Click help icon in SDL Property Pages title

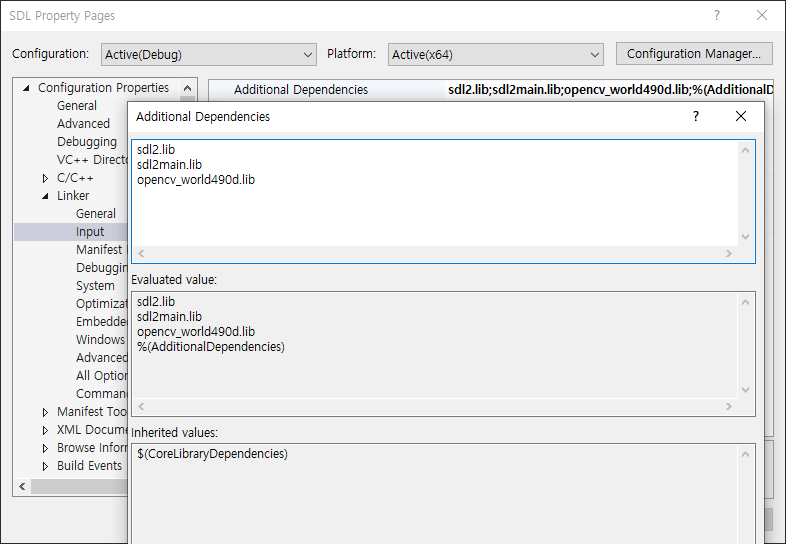pyautogui.click(x=717, y=16)
